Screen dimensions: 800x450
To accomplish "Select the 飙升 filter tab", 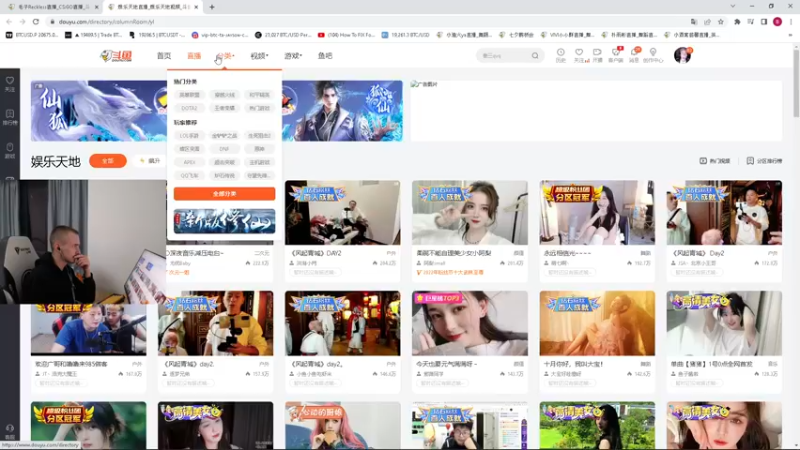I will pos(150,161).
